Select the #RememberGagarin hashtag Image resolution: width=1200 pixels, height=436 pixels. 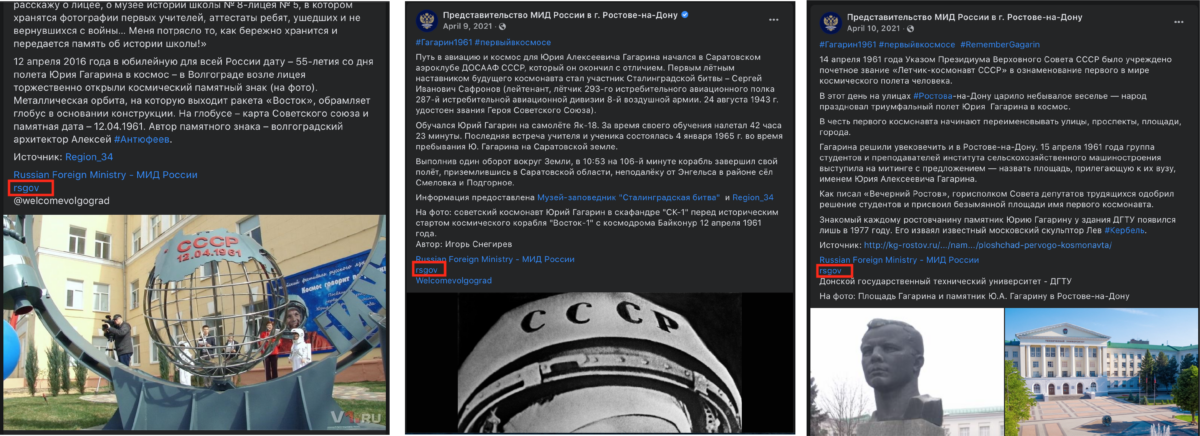[x=1000, y=47]
